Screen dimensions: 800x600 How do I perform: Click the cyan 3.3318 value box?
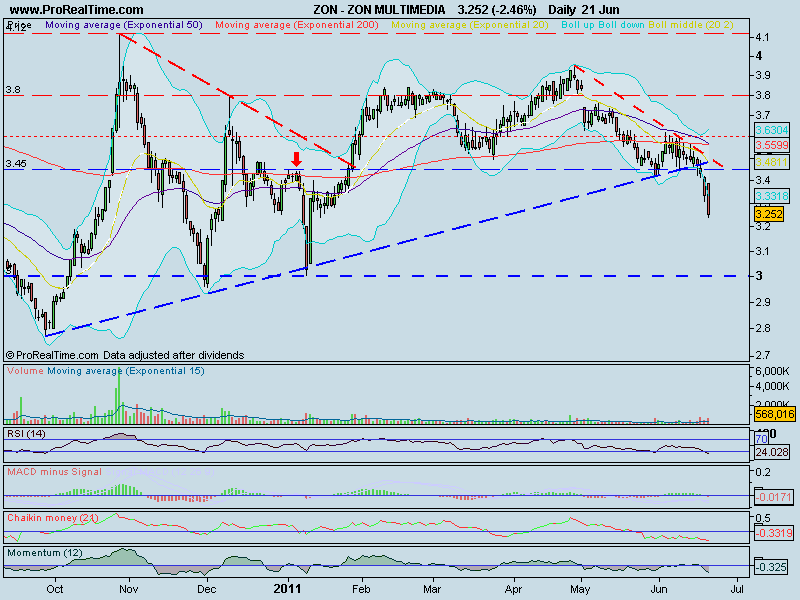(772, 195)
